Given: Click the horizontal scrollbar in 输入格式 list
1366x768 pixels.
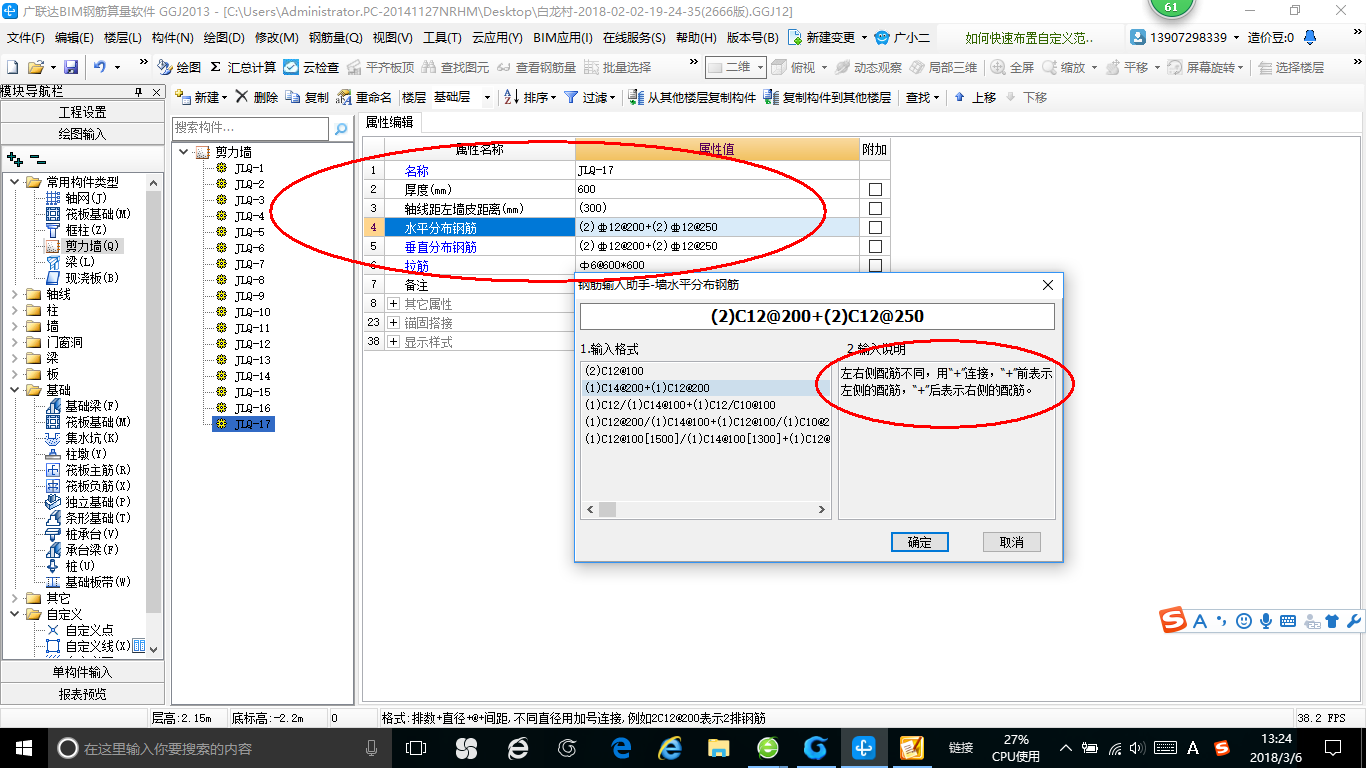Looking at the screenshot, I should point(705,510).
